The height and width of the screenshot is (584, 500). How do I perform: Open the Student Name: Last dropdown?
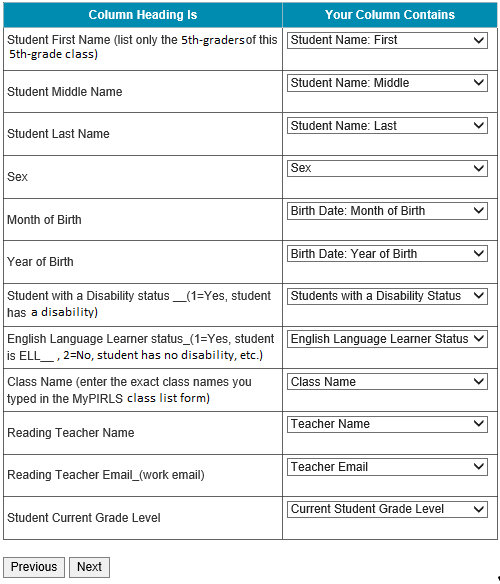387,126
